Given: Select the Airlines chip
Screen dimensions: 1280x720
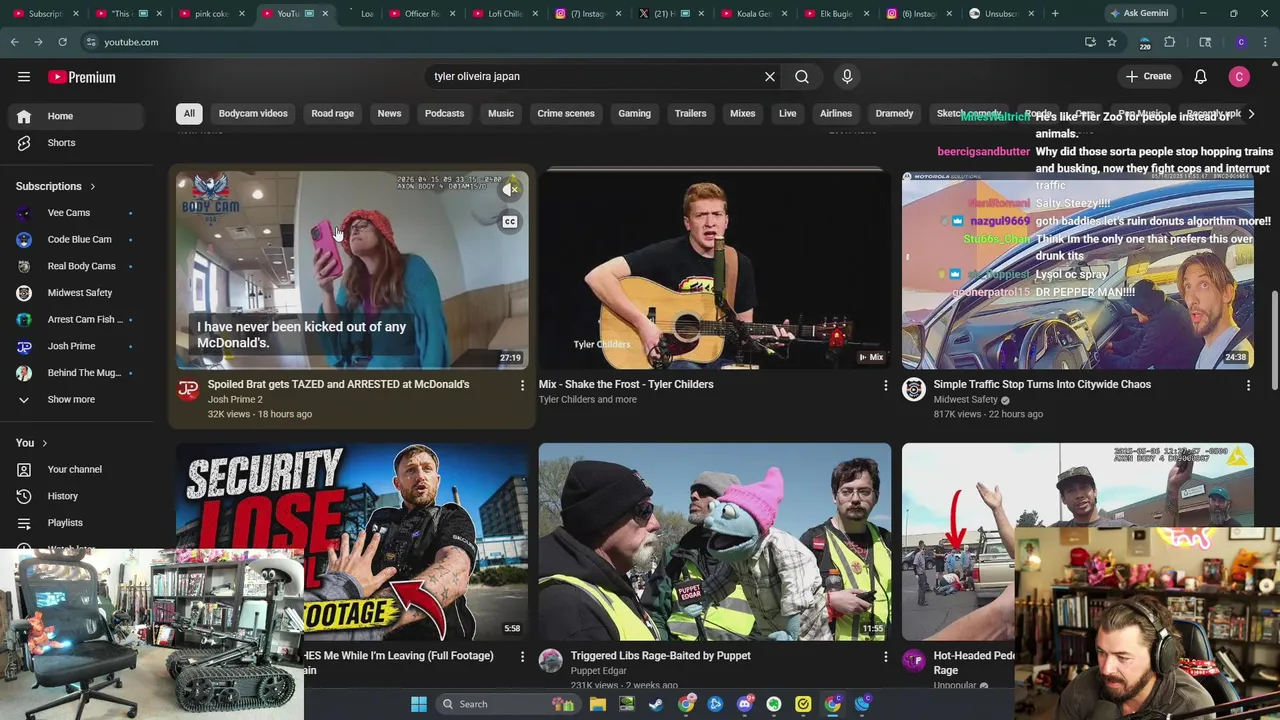Looking at the screenshot, I should tap(836, 113).
